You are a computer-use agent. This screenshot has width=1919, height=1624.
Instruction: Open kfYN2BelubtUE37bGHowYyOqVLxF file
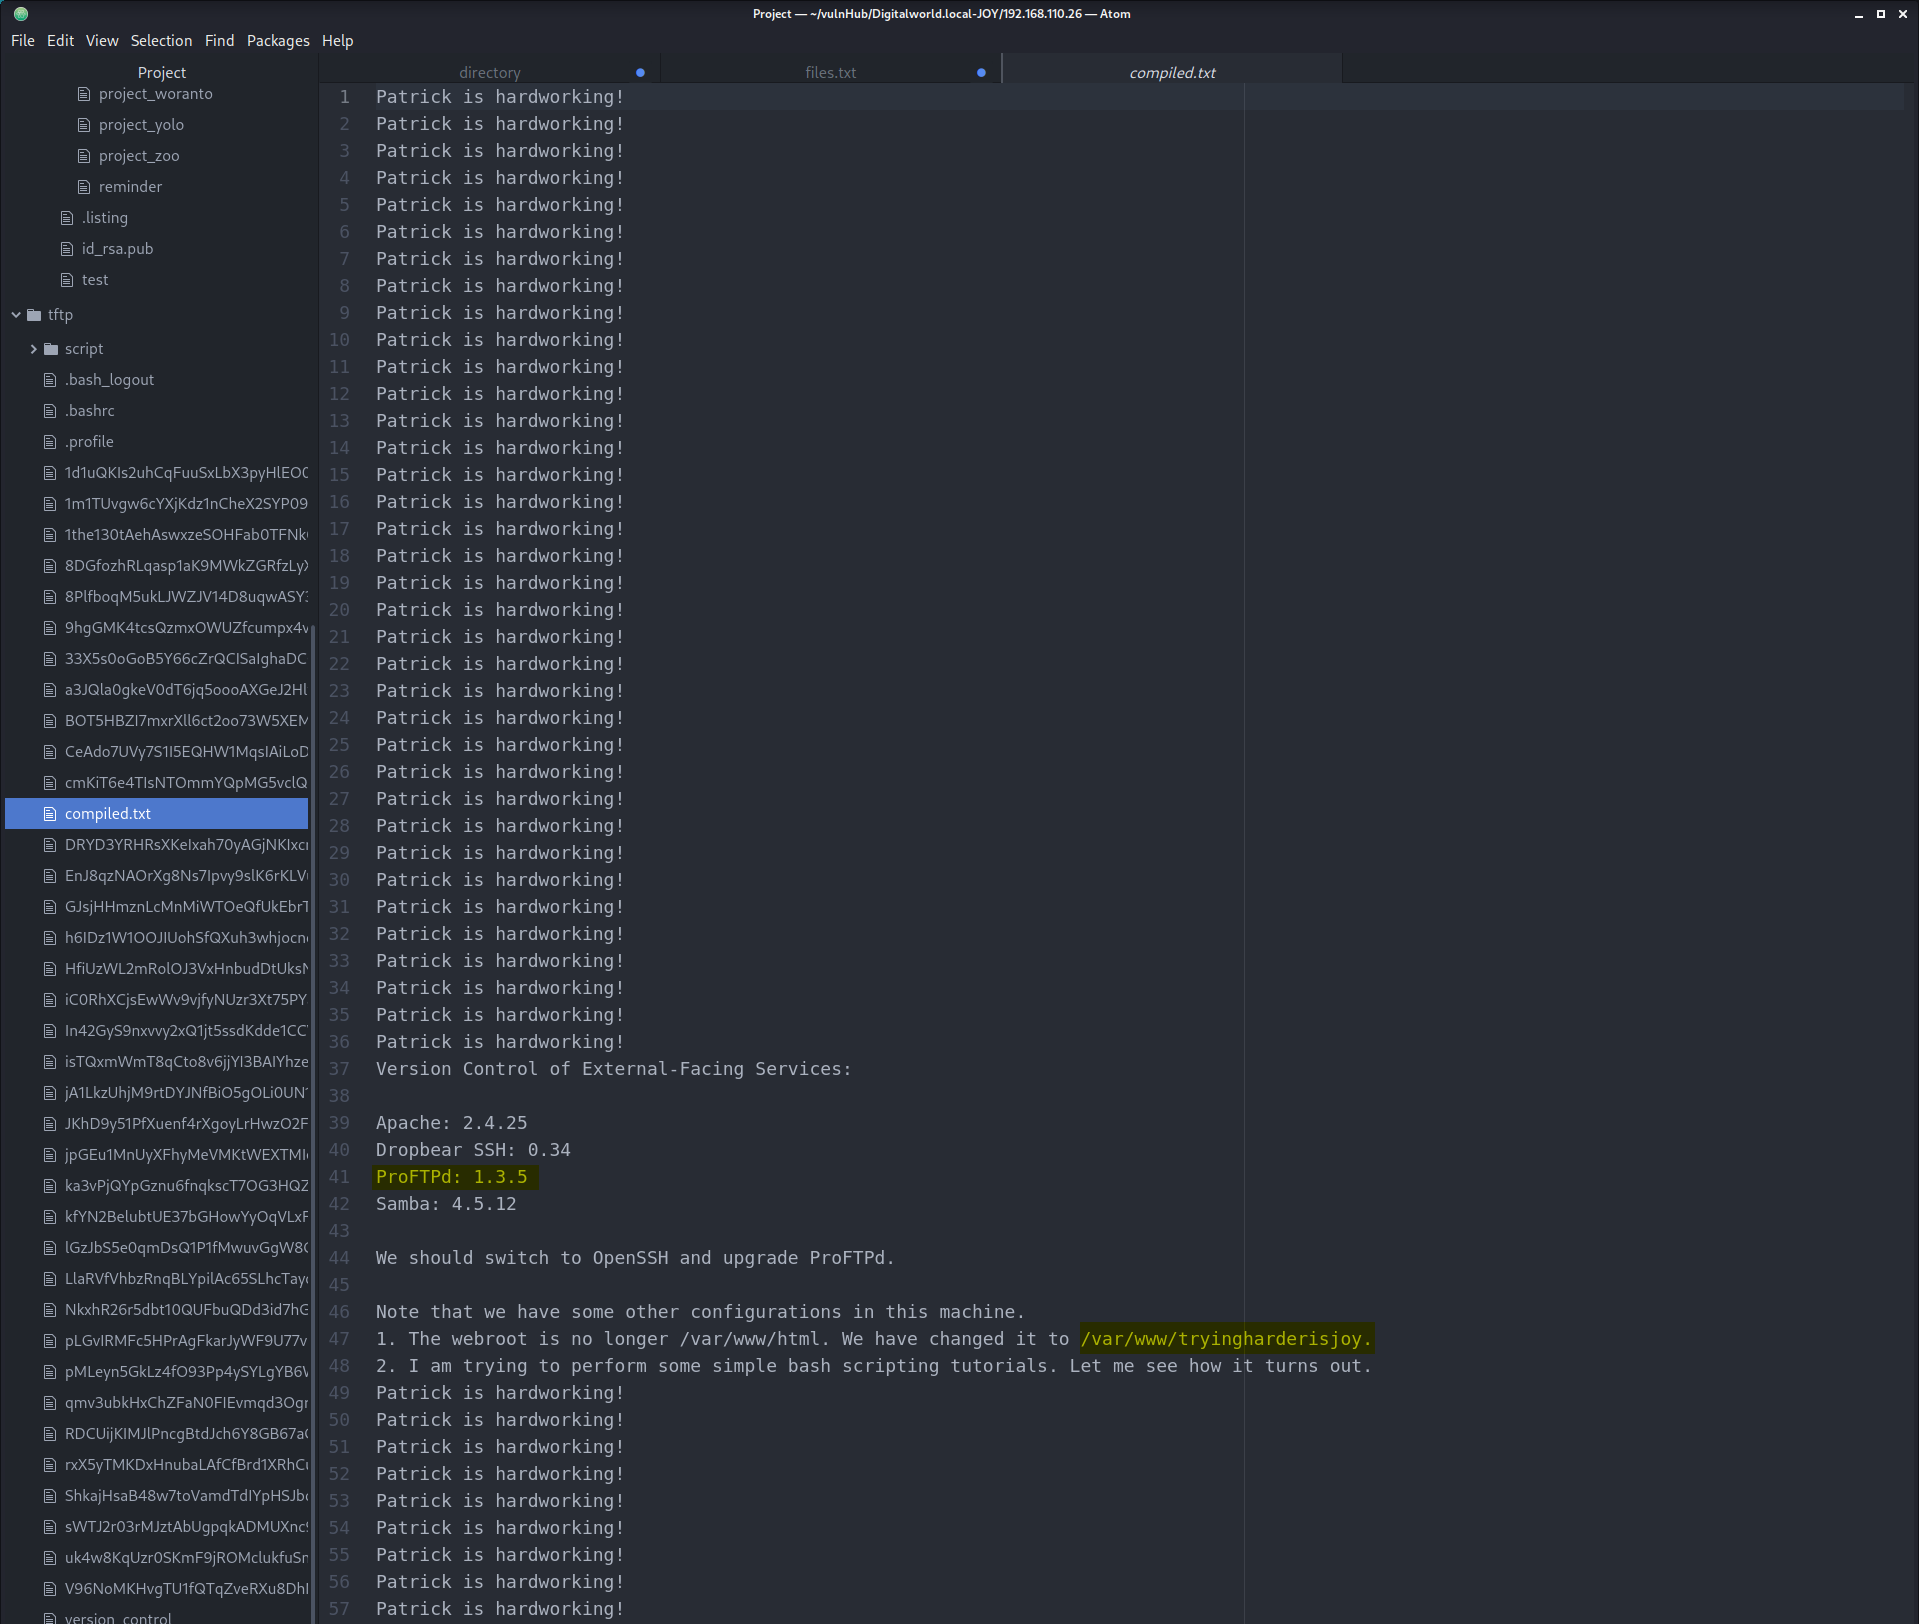coord(186,1217)
